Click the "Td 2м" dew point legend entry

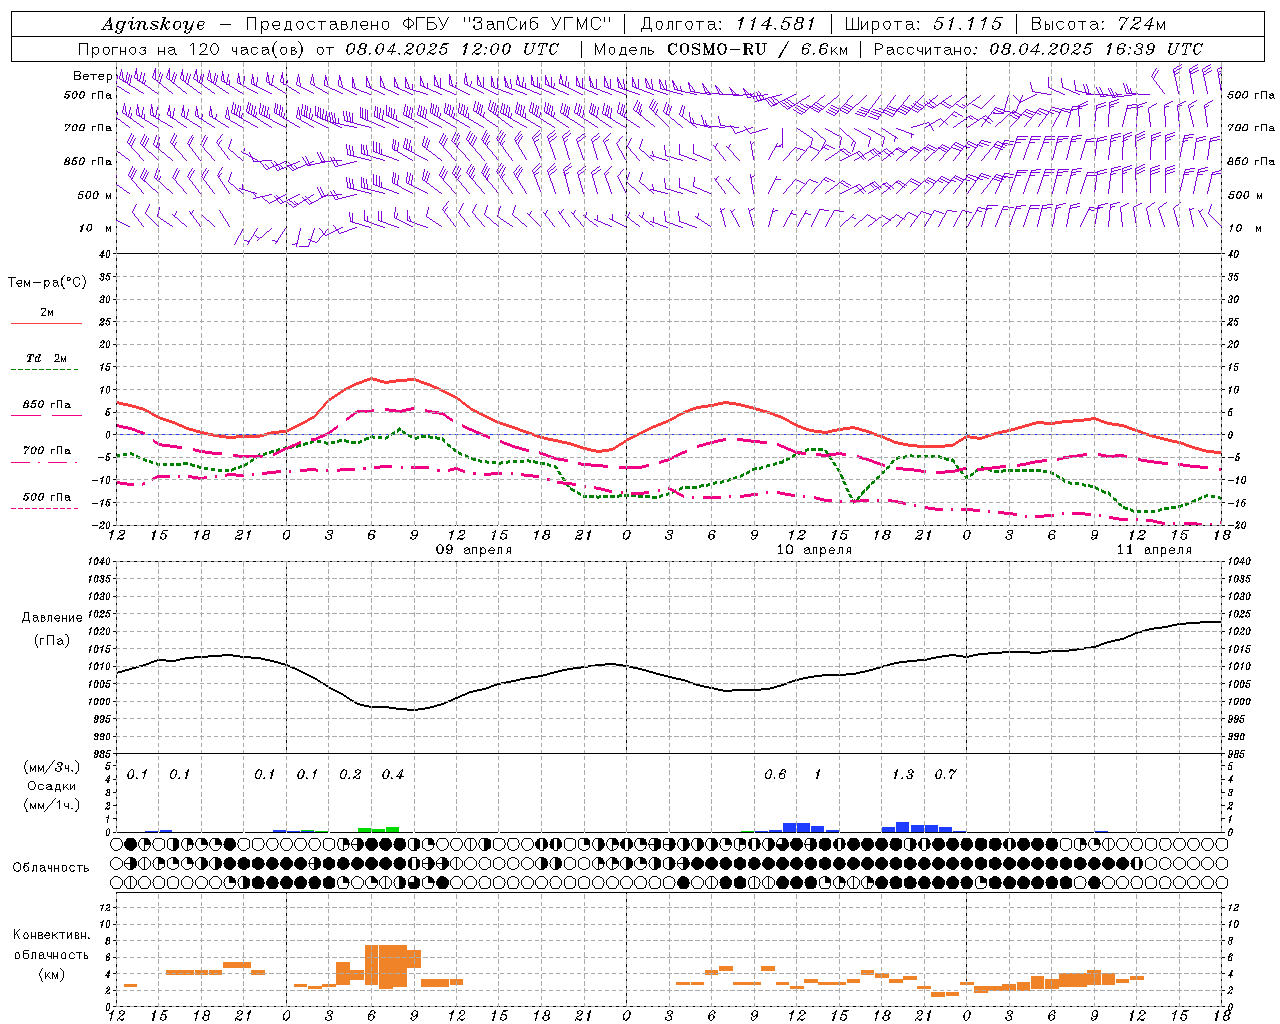pos(47,358)
